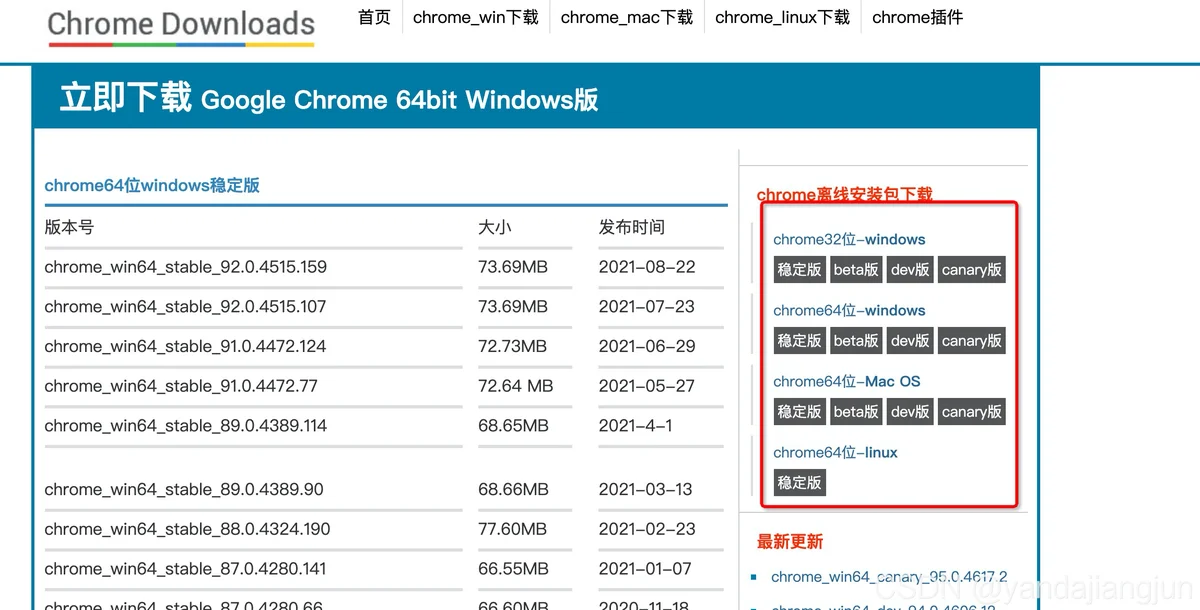This screenshot has height=610, width=1200.
Task: Select the 72.73MB size cell
Action: coord(513,347)
